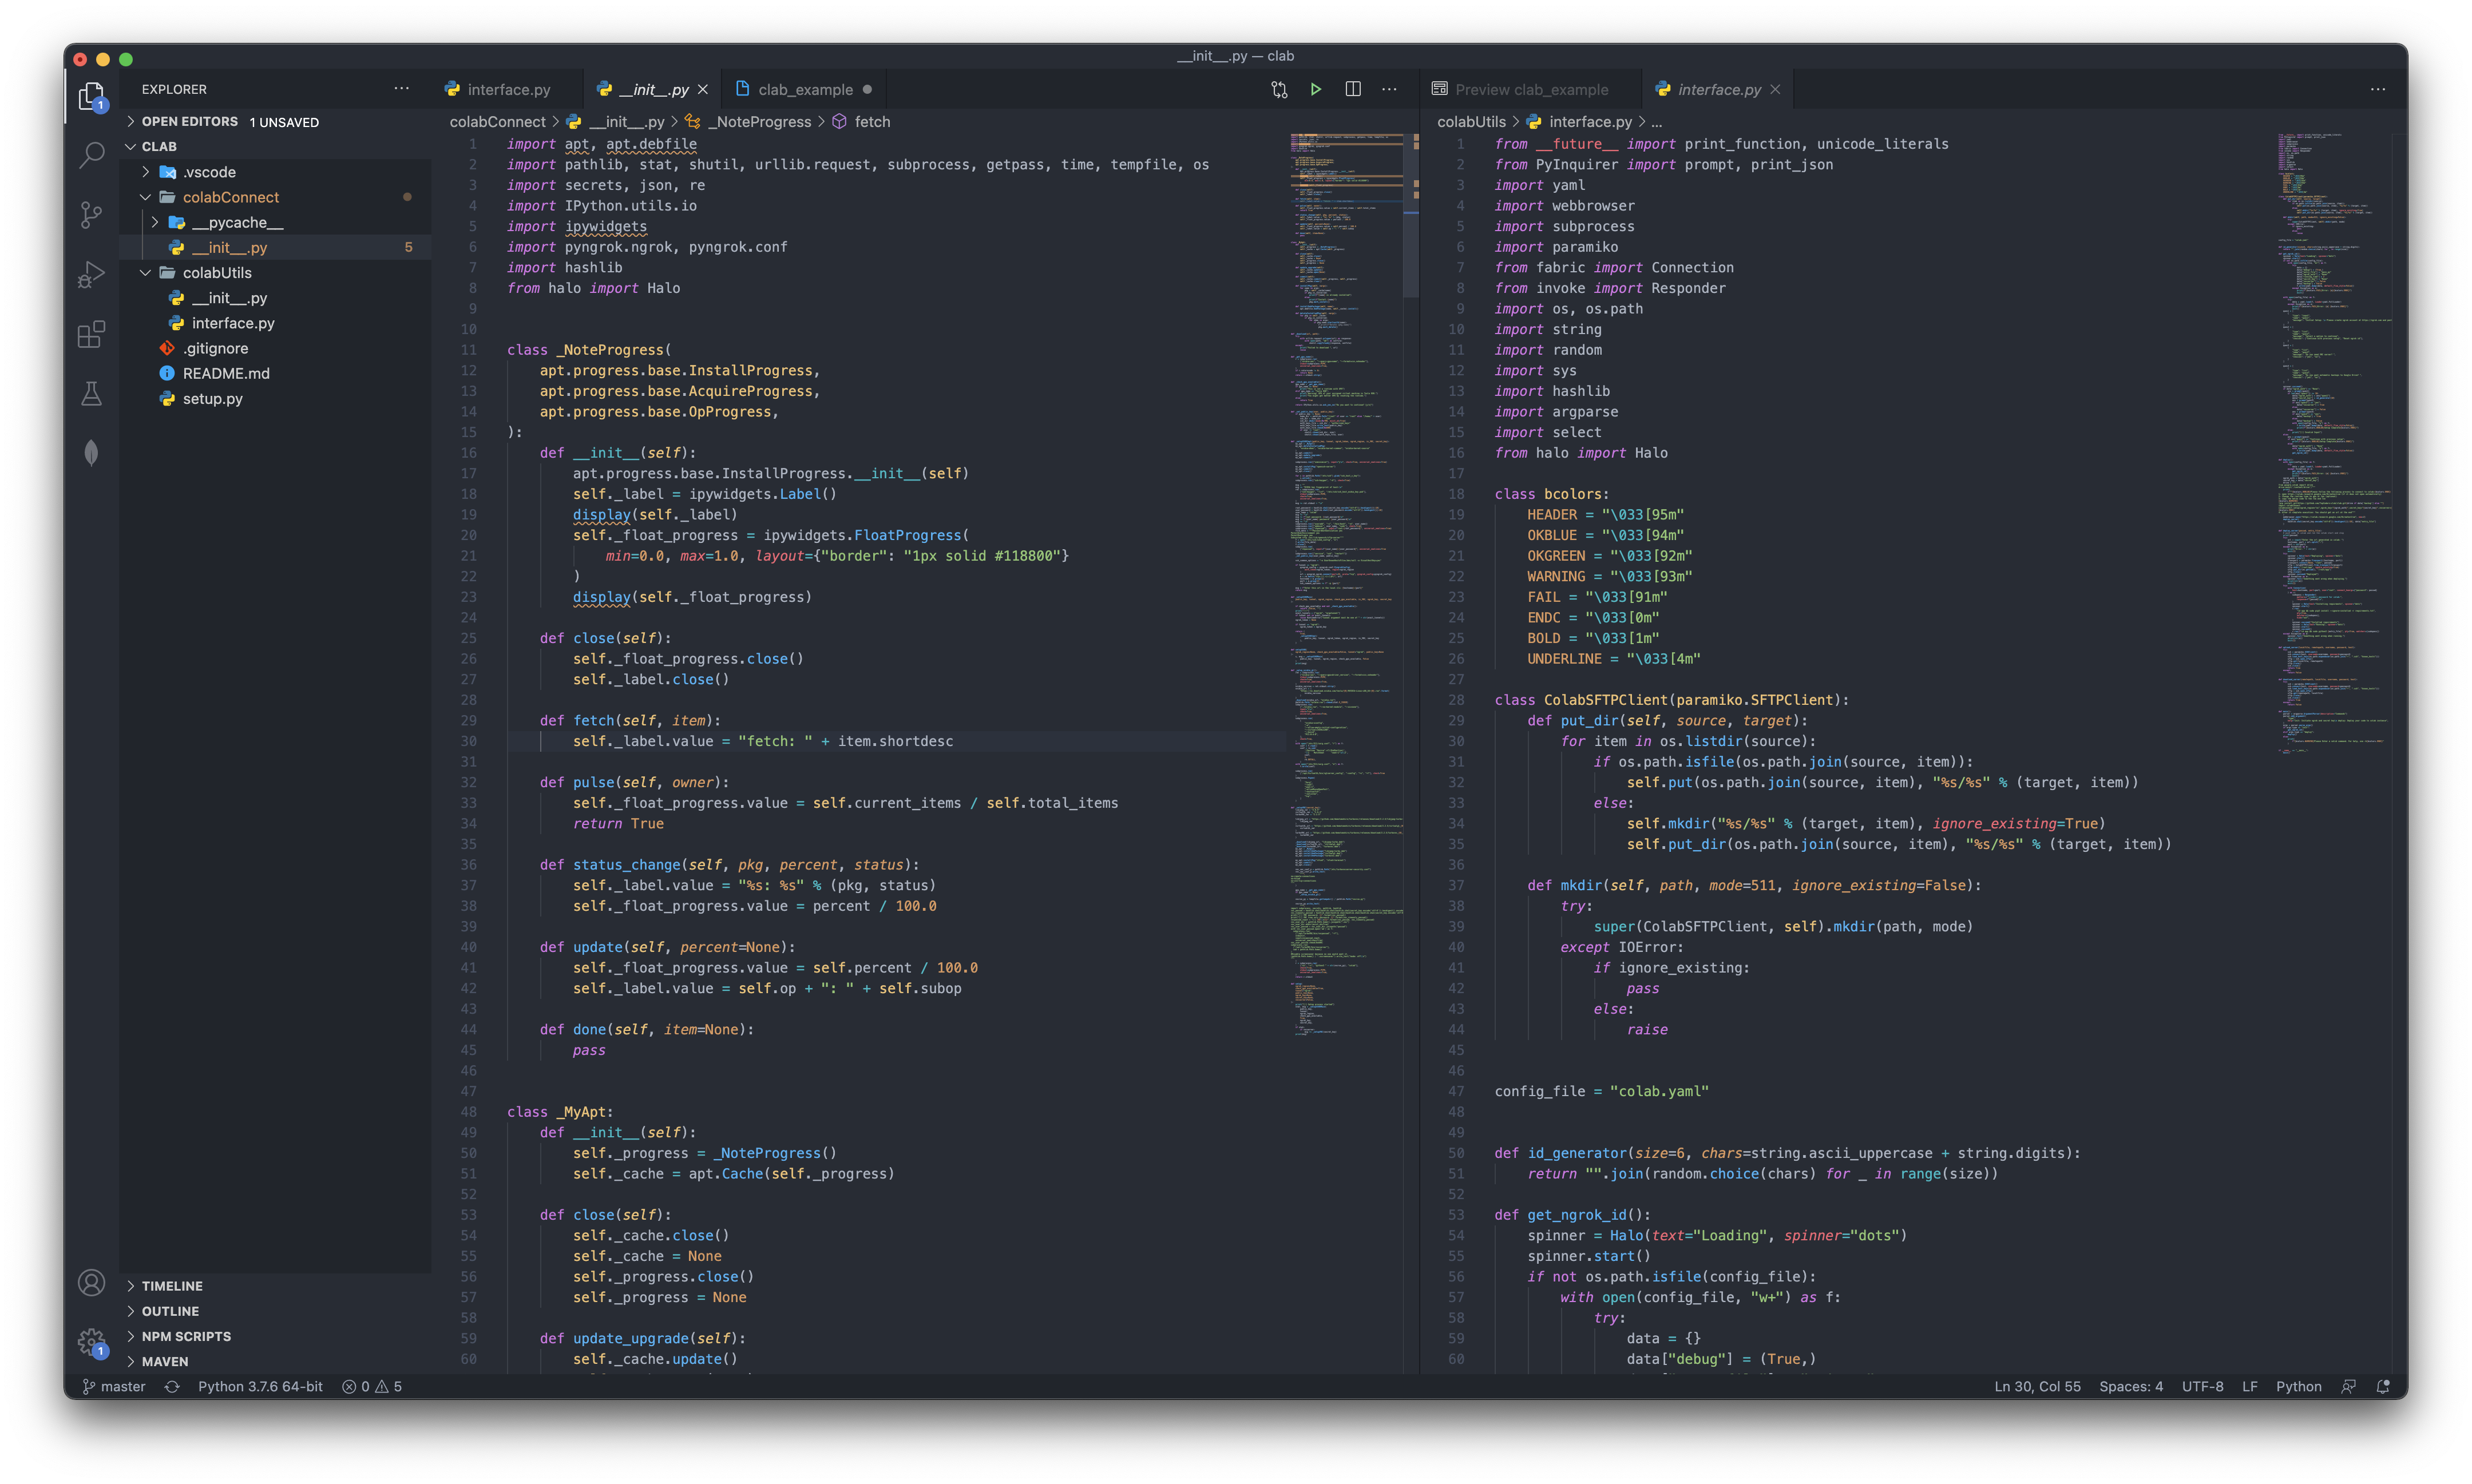
Task: Click the Open Changes compare icon
Action: coord(1279,89)
